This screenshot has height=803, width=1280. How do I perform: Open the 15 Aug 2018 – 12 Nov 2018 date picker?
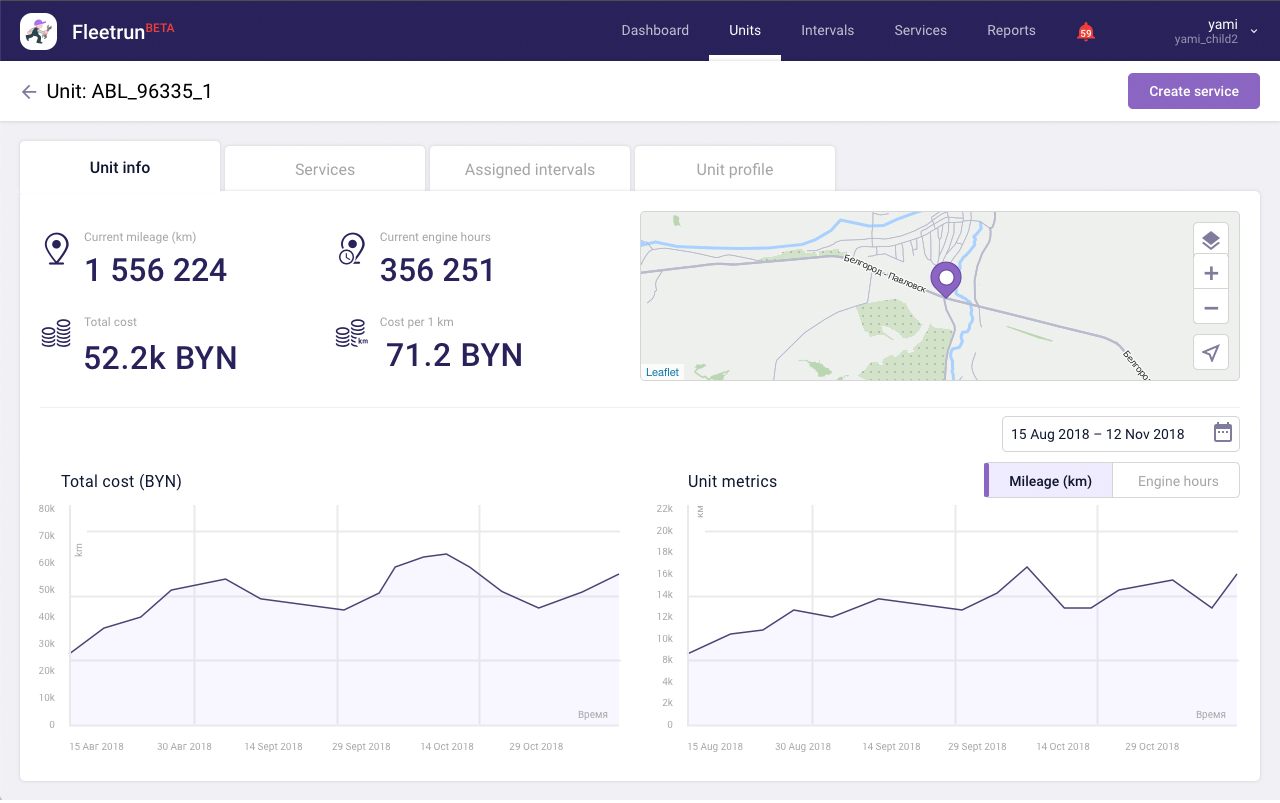(1098, 434)
